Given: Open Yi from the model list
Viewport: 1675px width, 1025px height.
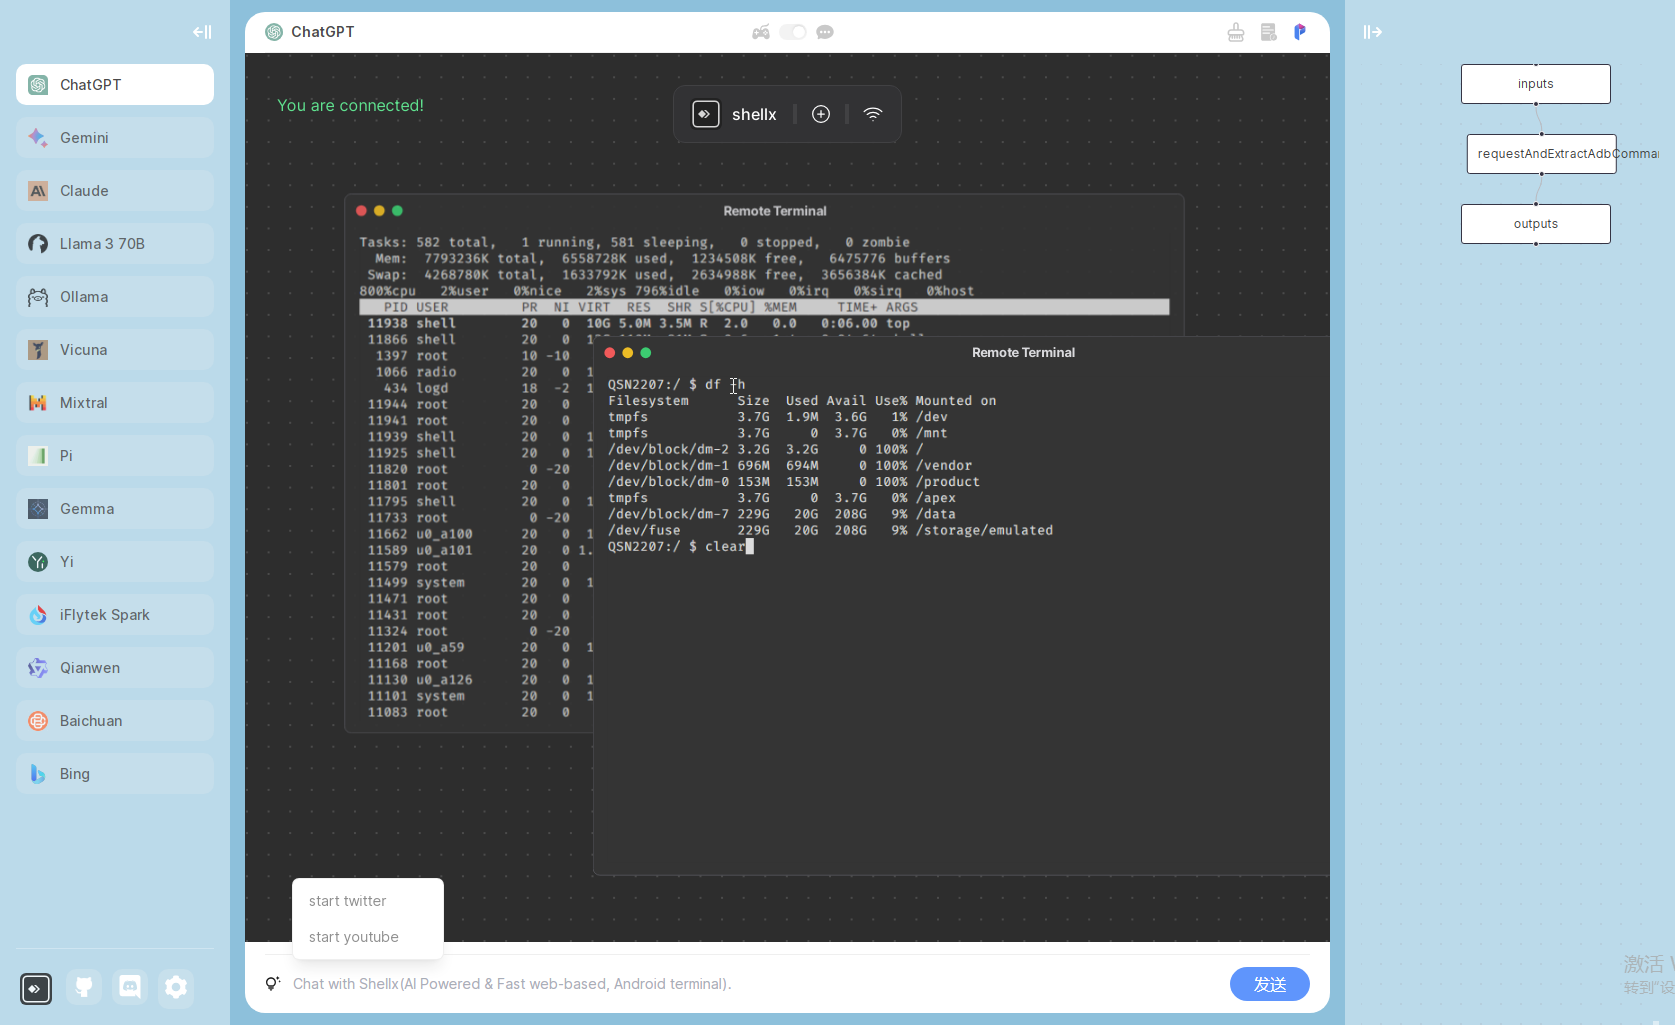Looking at the screenshot, I should 115,562.
